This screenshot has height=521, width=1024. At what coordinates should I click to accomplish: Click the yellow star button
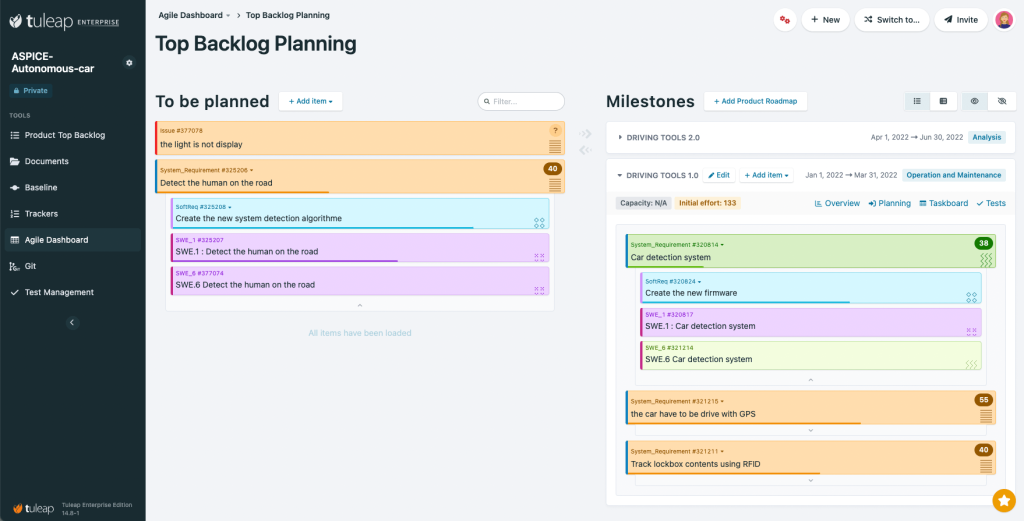pos(1003,500)
